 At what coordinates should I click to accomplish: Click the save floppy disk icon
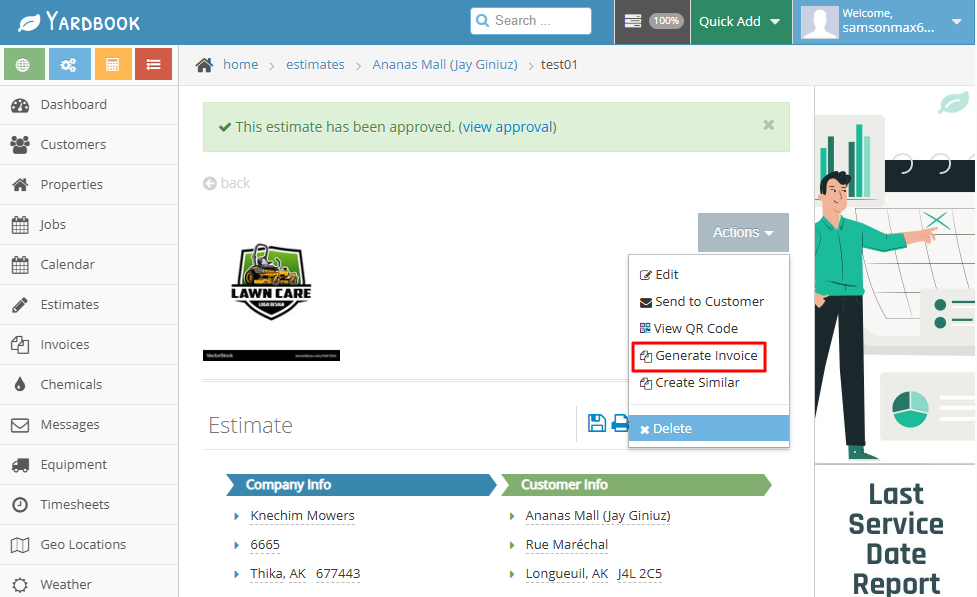596,423
